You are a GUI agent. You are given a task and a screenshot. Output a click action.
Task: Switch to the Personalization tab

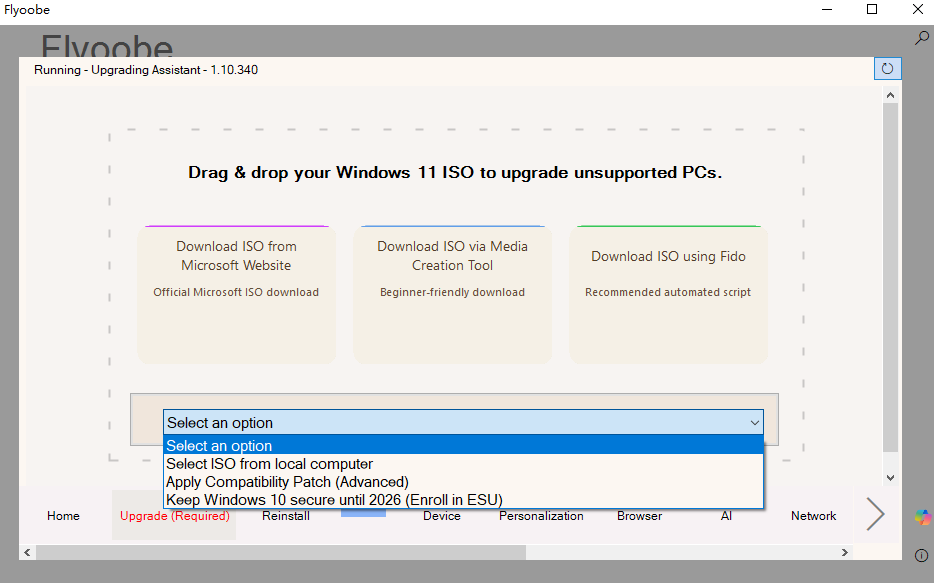pos(541,516)
